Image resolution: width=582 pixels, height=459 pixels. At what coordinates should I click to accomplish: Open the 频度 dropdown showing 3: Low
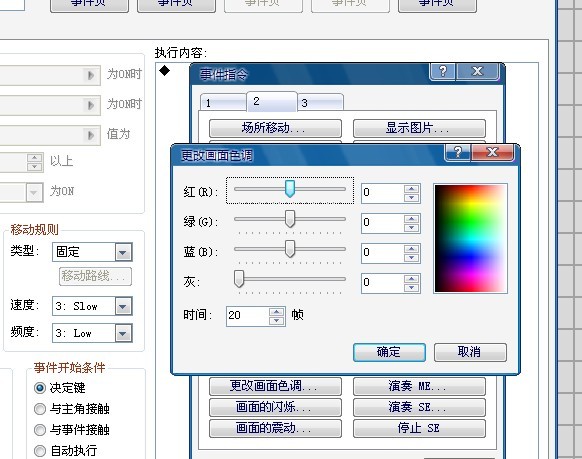click(123, 333)
